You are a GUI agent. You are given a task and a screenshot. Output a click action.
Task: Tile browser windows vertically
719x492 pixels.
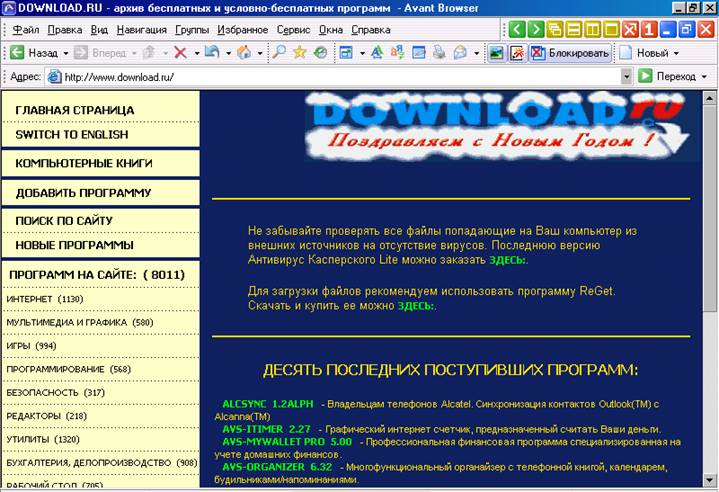tap(592, 30)
